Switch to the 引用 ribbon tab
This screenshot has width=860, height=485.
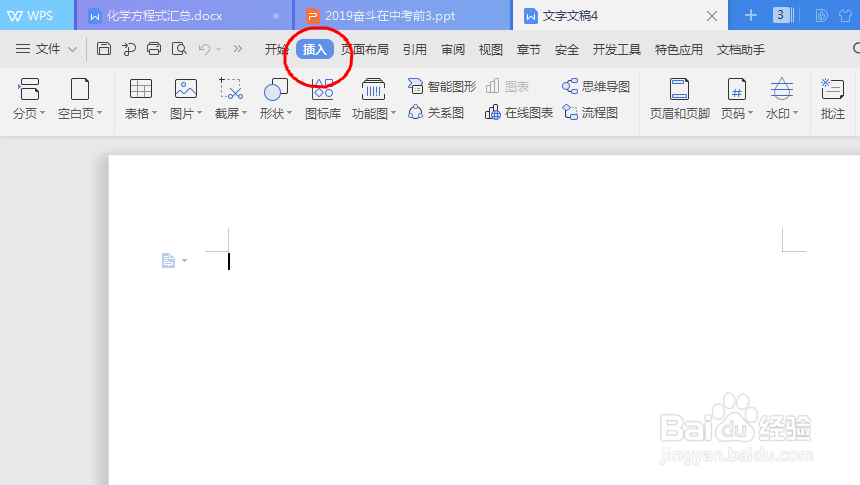[415, 49]
